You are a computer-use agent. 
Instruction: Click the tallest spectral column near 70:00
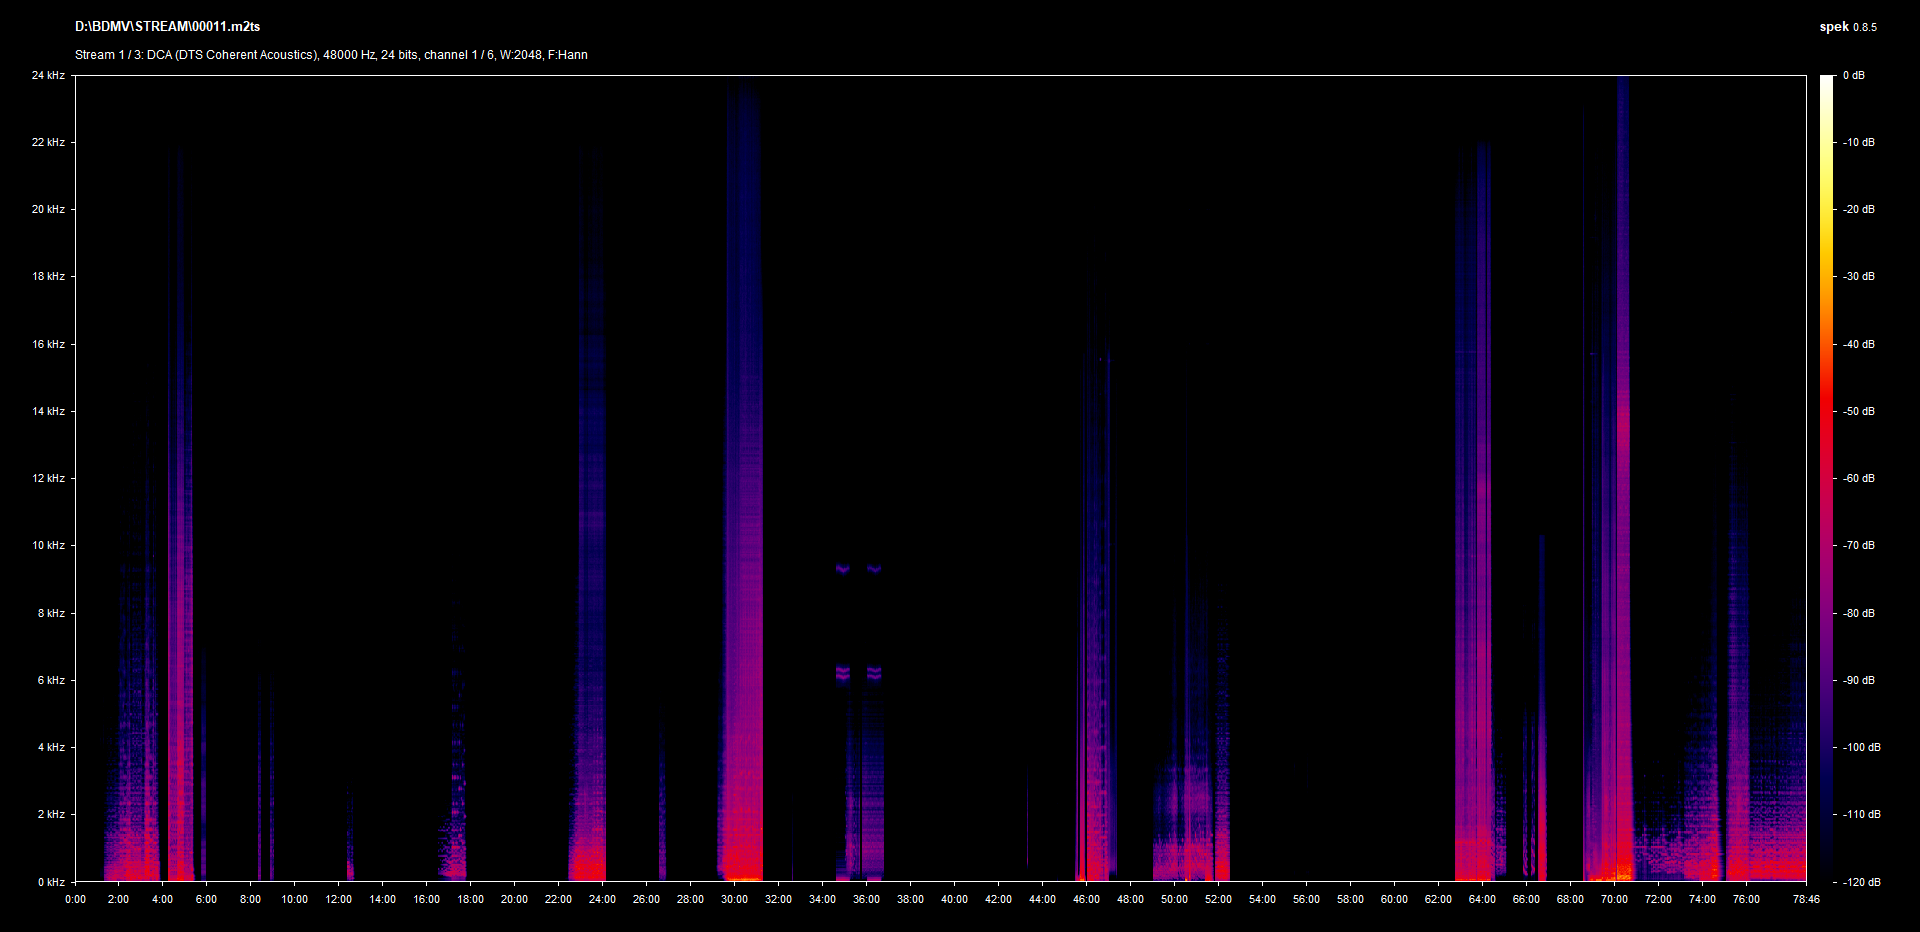point(1623,400)
